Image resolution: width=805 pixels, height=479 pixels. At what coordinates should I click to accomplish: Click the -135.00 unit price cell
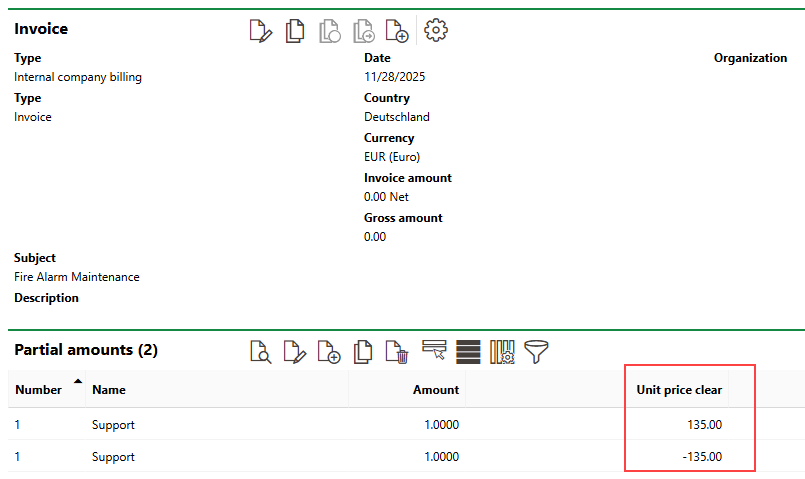702,456
